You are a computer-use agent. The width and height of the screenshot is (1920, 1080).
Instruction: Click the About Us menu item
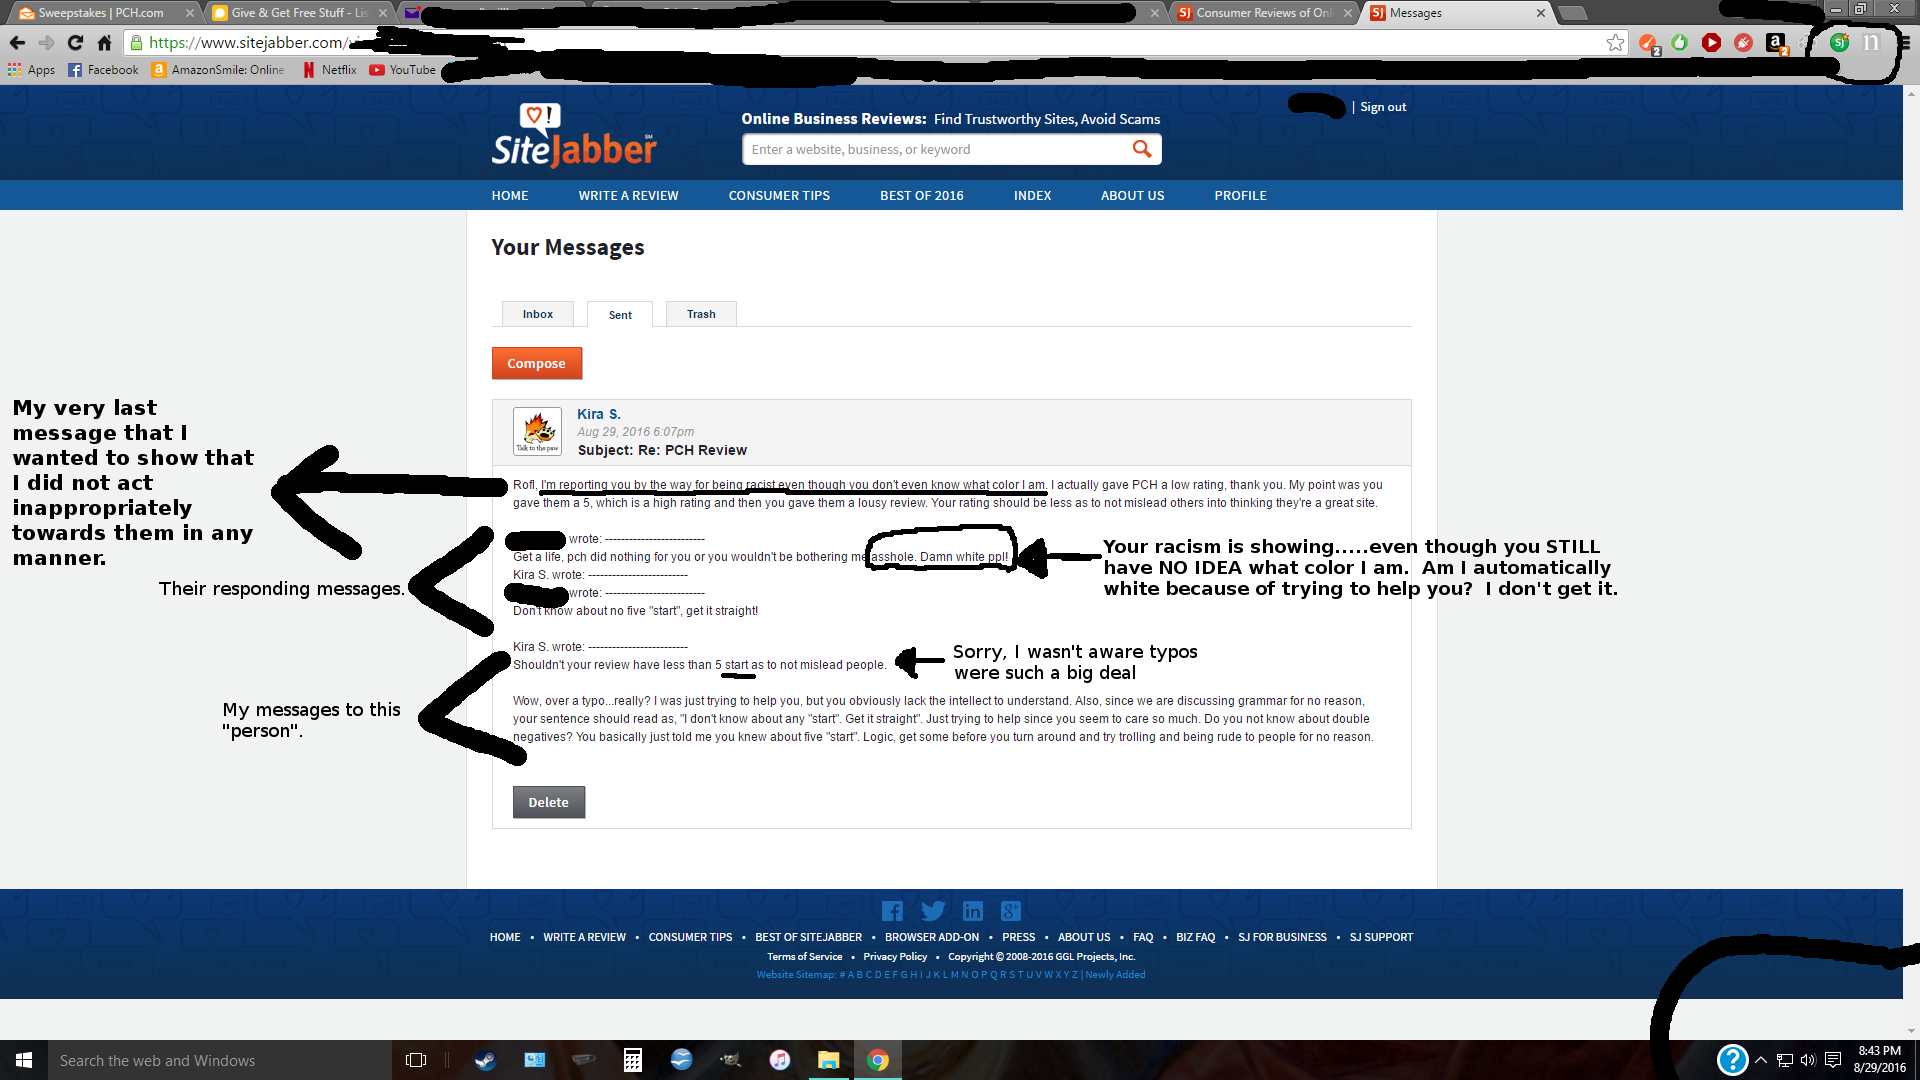click(1133, 194)
